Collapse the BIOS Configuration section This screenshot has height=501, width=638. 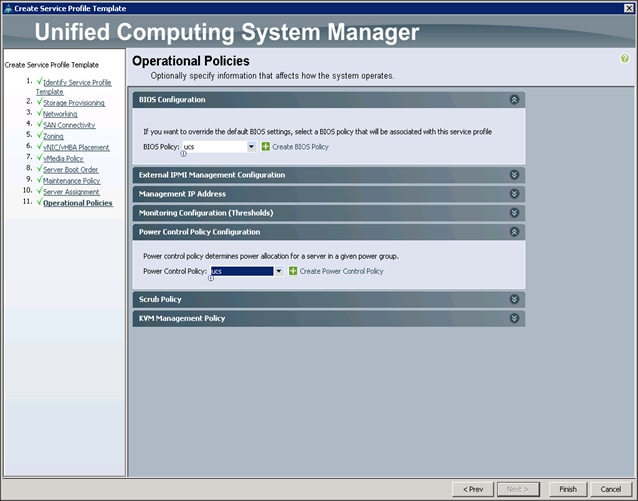click(x=514, y=100)
